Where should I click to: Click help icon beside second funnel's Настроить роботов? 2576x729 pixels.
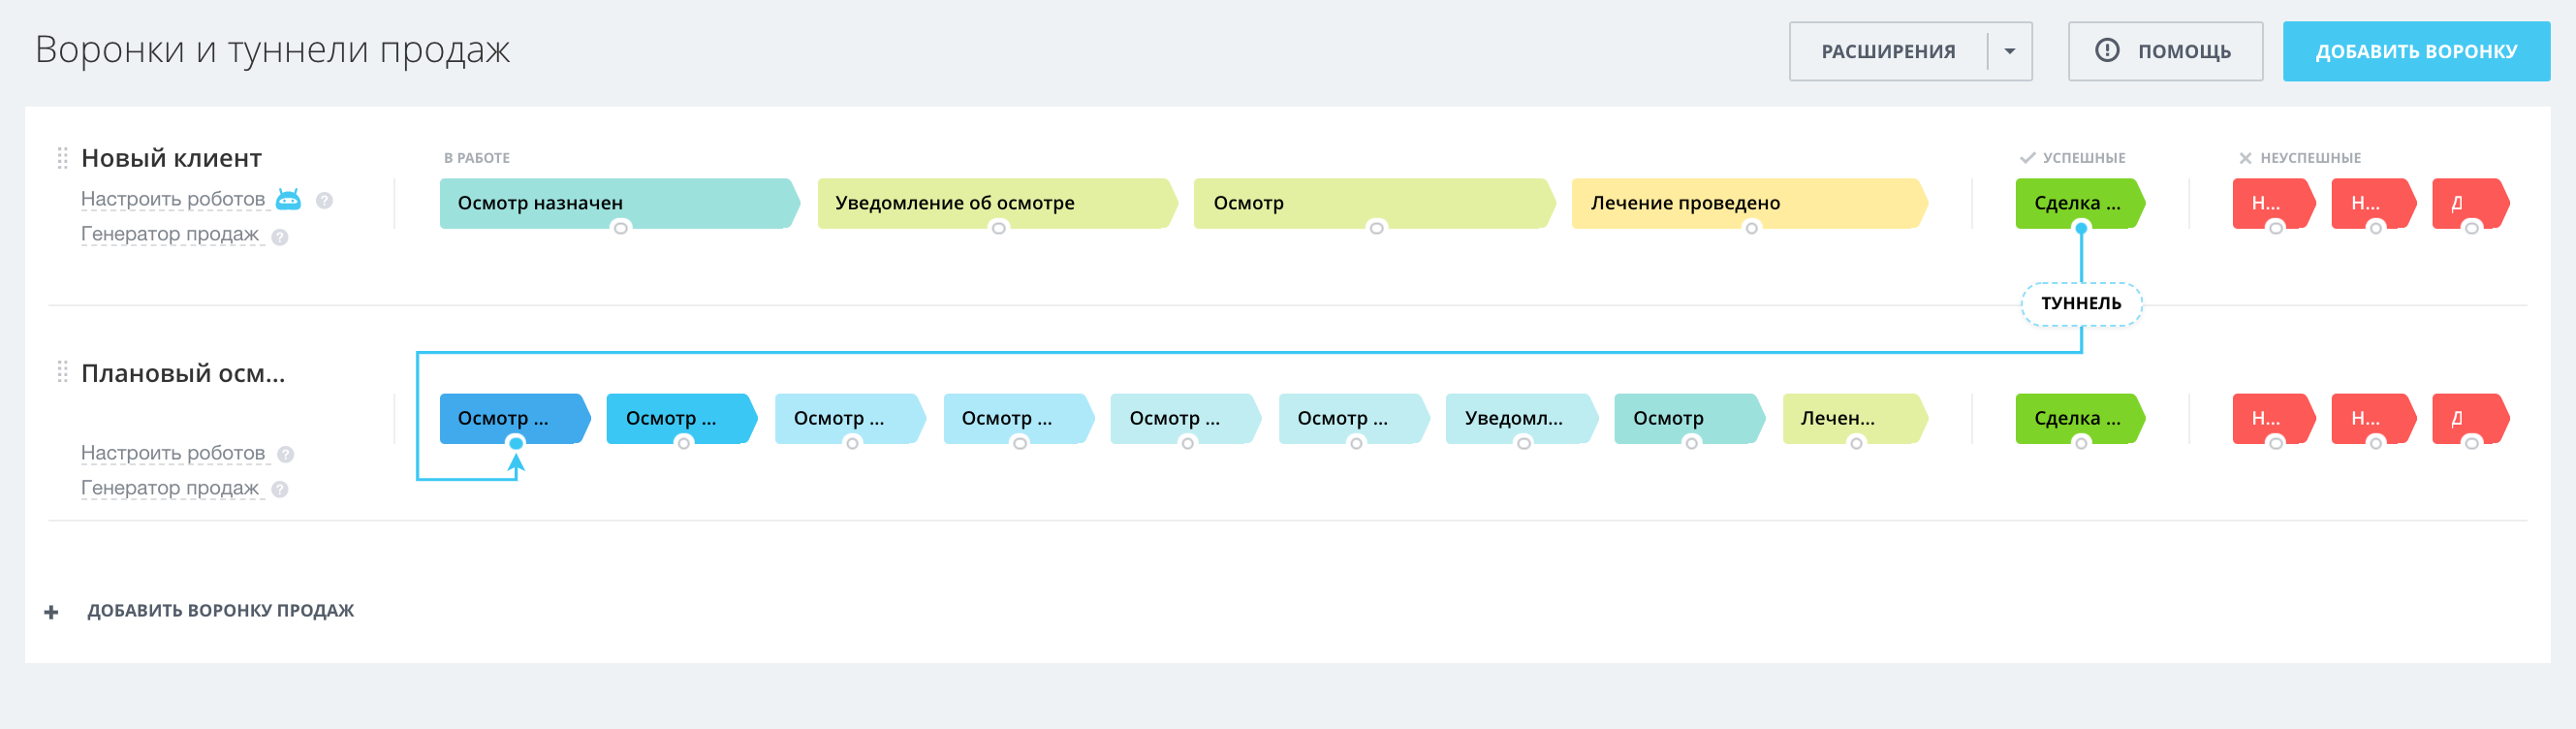click(286, 455)
